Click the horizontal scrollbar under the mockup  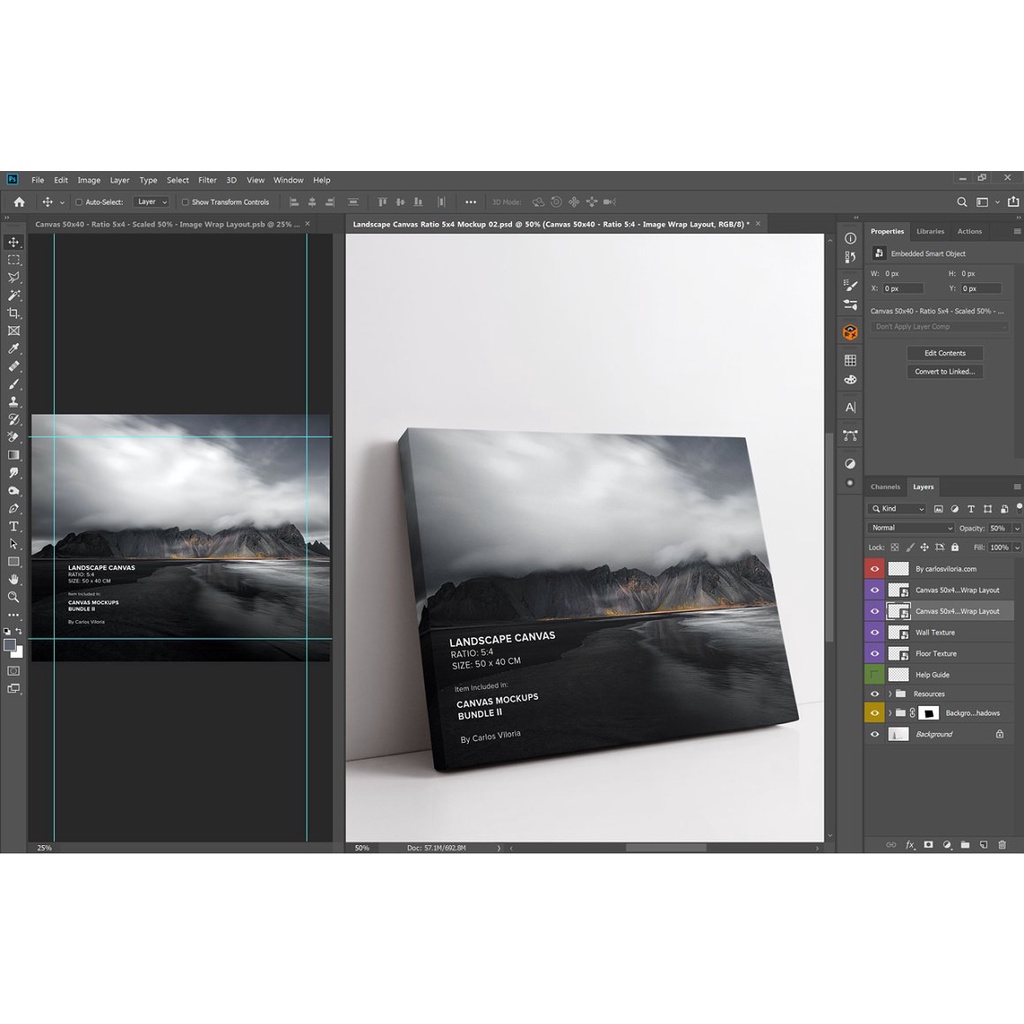click(x=665, y=848)
